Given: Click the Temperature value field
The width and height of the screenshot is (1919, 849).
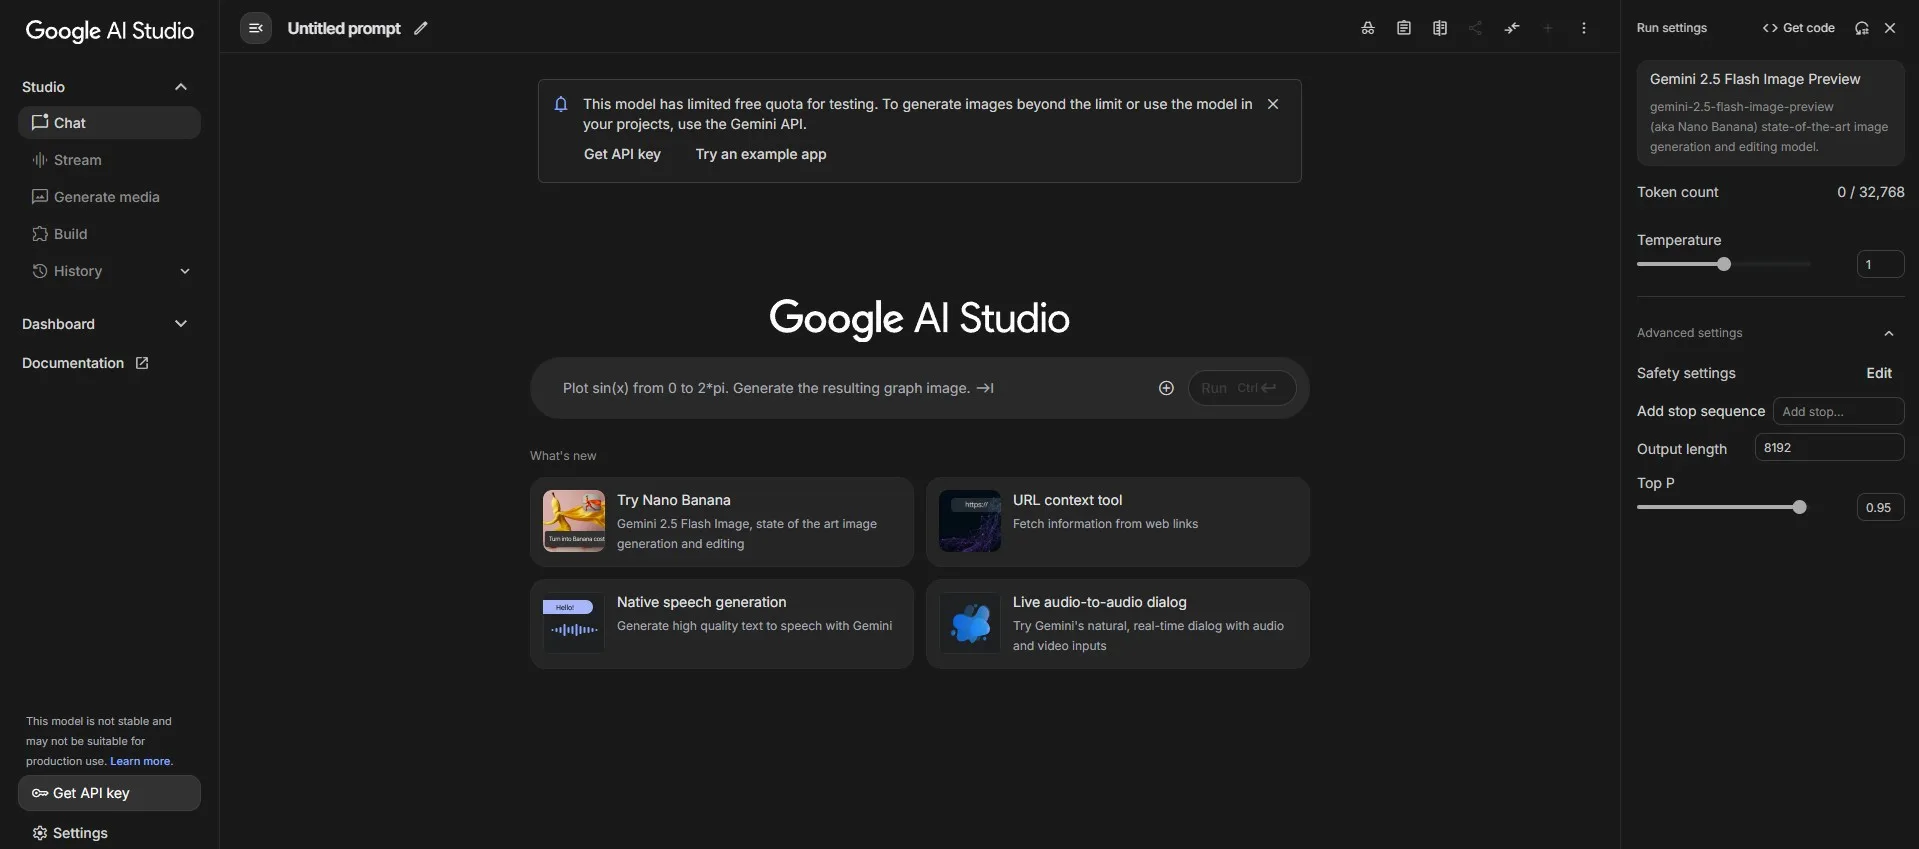Looking at the screenshot, I should 1880,264.
